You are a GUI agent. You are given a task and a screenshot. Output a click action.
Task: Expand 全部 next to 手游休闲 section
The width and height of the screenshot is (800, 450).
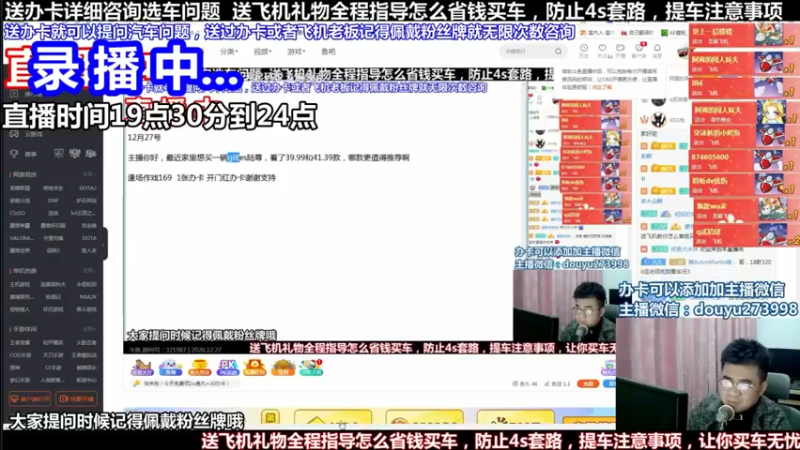(89, 329)
